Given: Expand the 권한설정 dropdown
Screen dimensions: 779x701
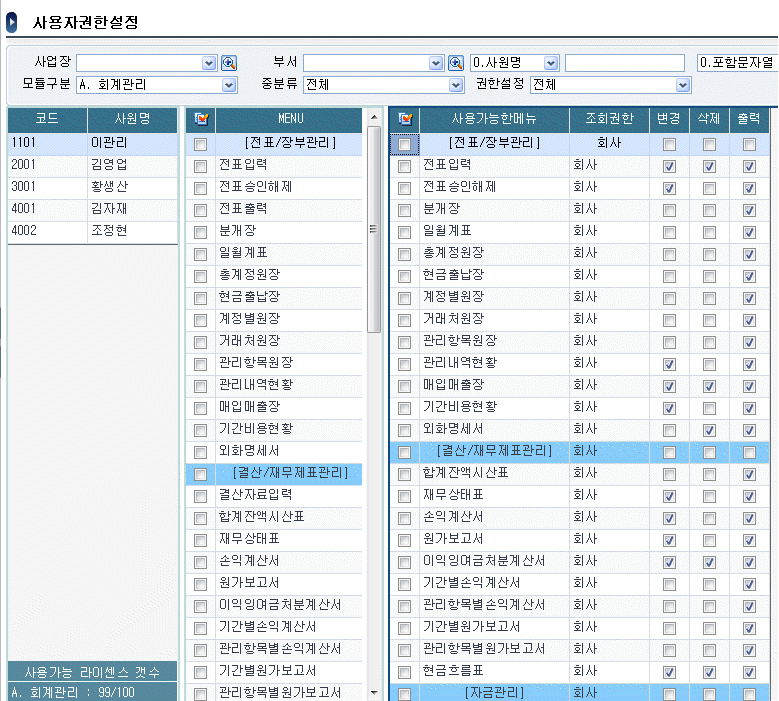Looking at the screenshot, I should click(683, 85).
